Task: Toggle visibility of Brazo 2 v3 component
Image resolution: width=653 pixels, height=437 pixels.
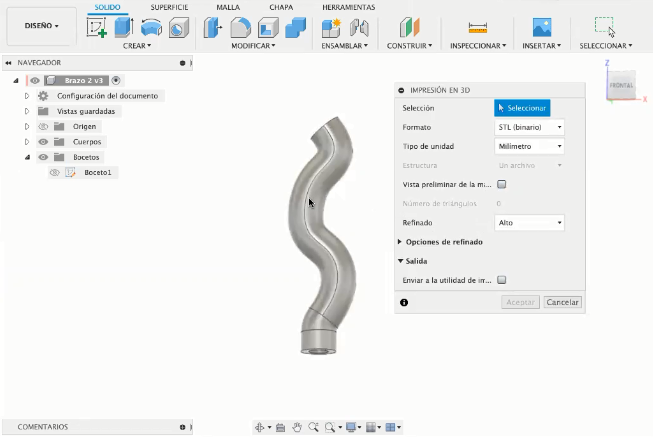Action: pos(35,80)
